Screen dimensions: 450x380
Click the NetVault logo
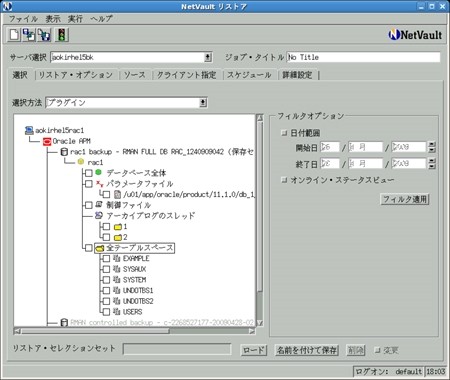click(x=415, y=35)
